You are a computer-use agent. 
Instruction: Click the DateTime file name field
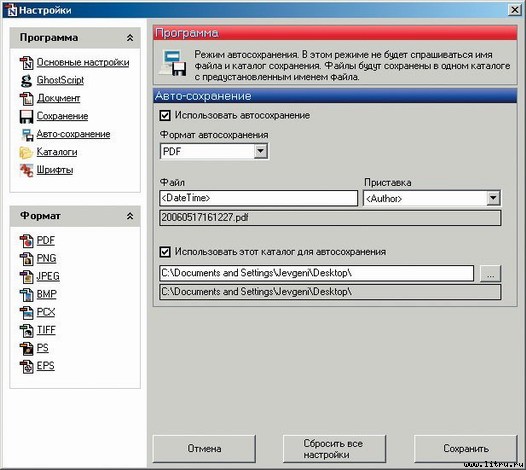[x=258, y=198]
